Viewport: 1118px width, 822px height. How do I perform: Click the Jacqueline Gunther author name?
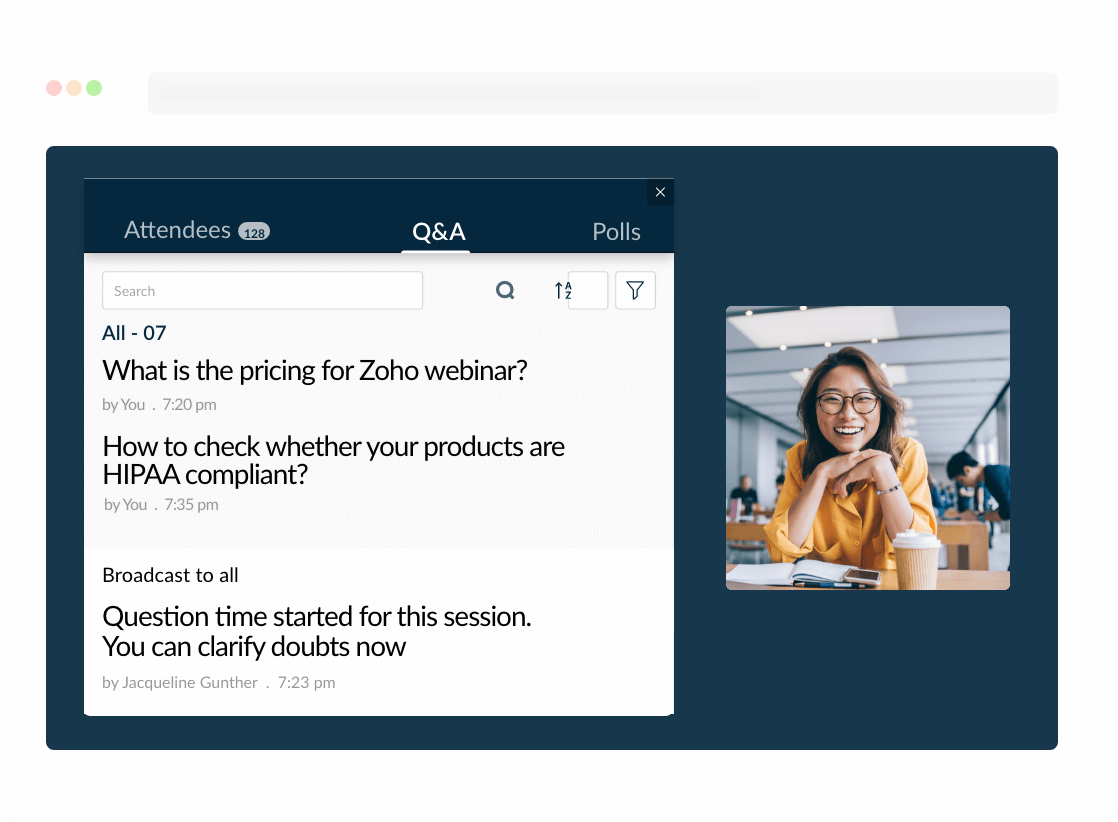click(189, 683)
